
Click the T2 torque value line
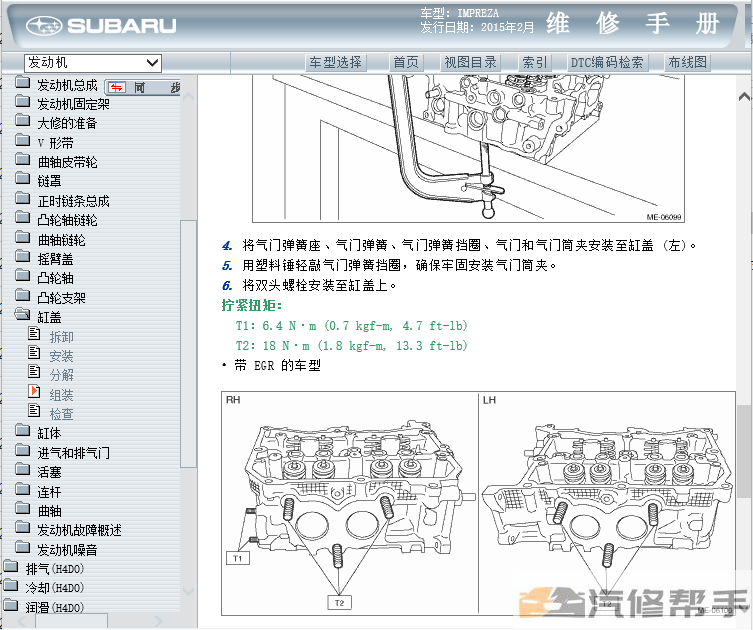(x=351, y=346)
